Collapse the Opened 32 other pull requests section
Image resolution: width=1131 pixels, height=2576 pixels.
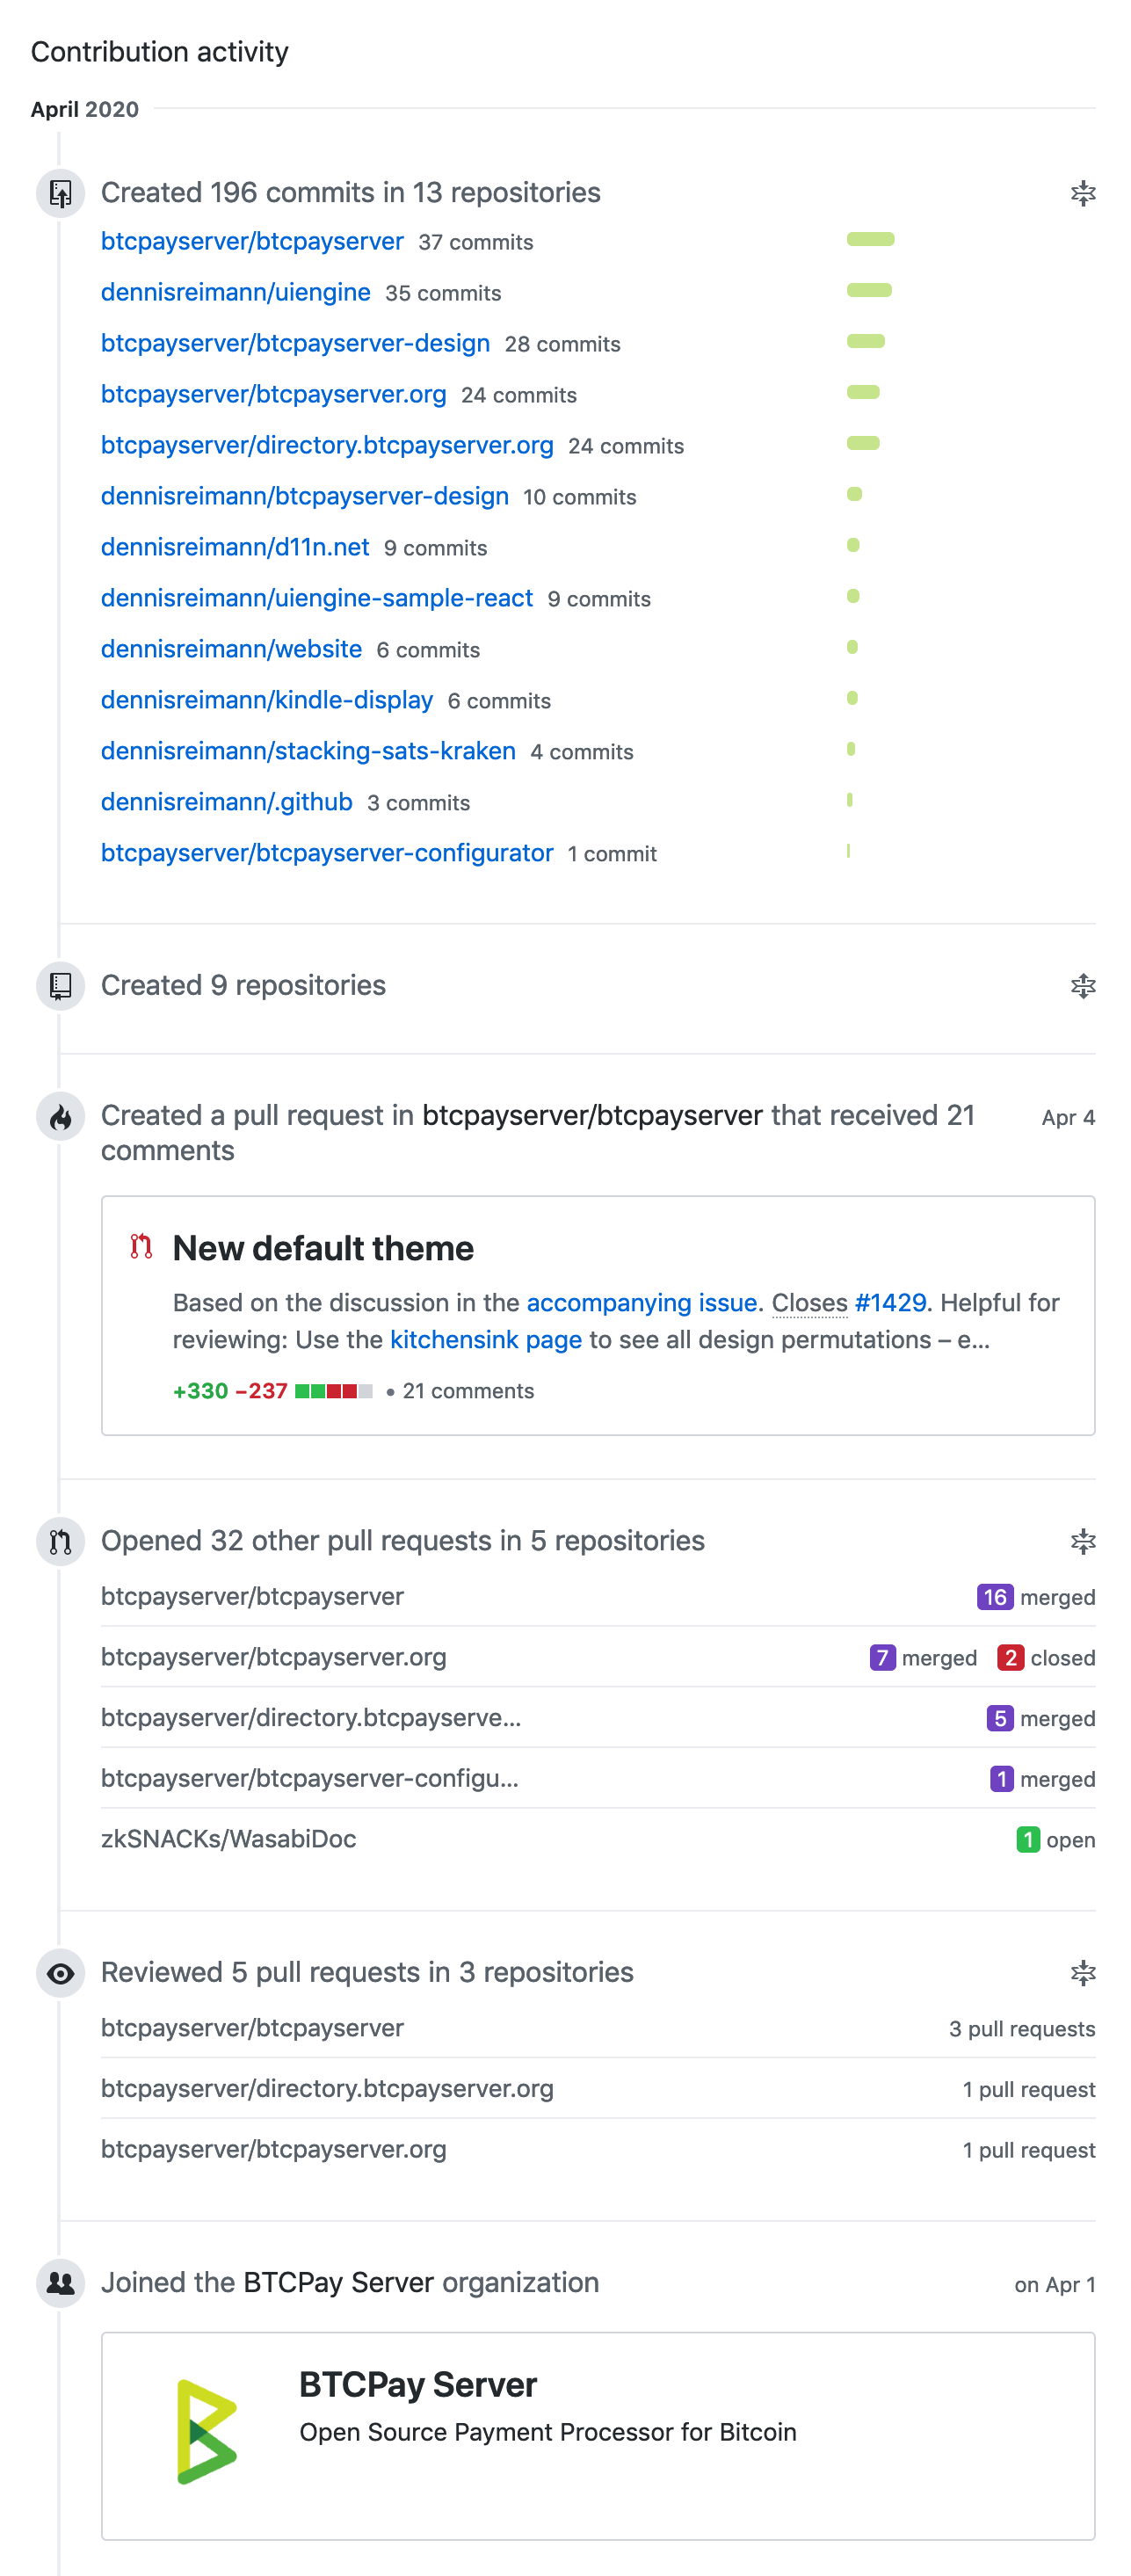1082,1541
